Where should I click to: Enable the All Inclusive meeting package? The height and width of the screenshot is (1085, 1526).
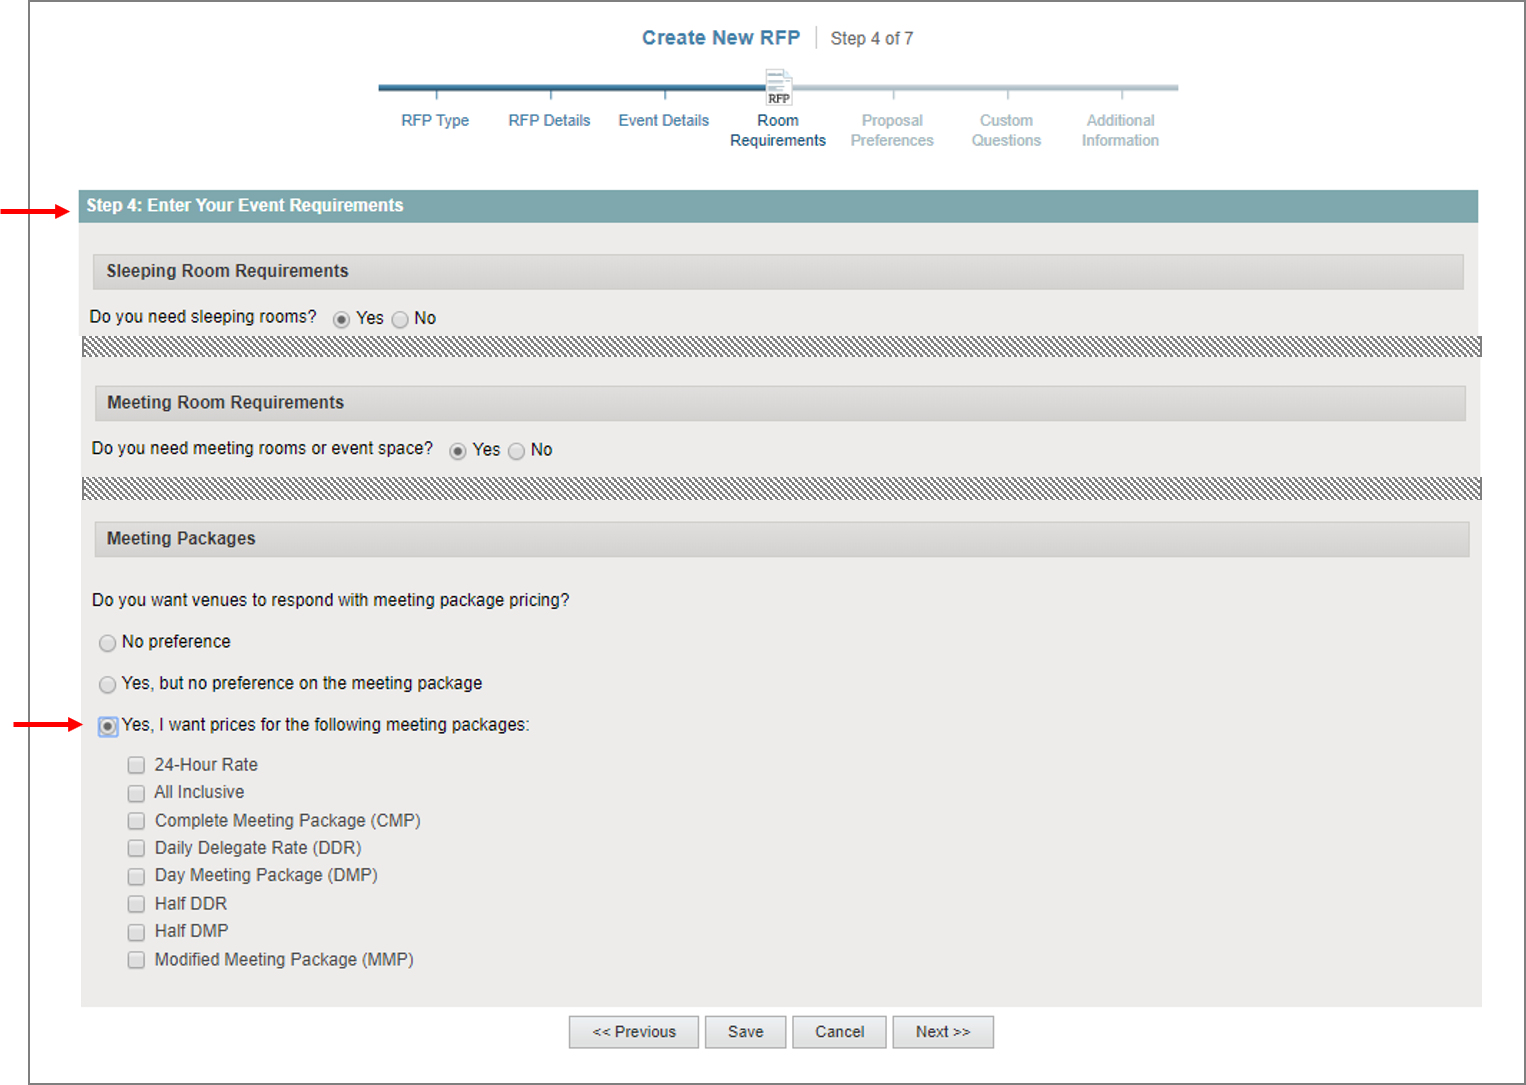tap(136, 793)
